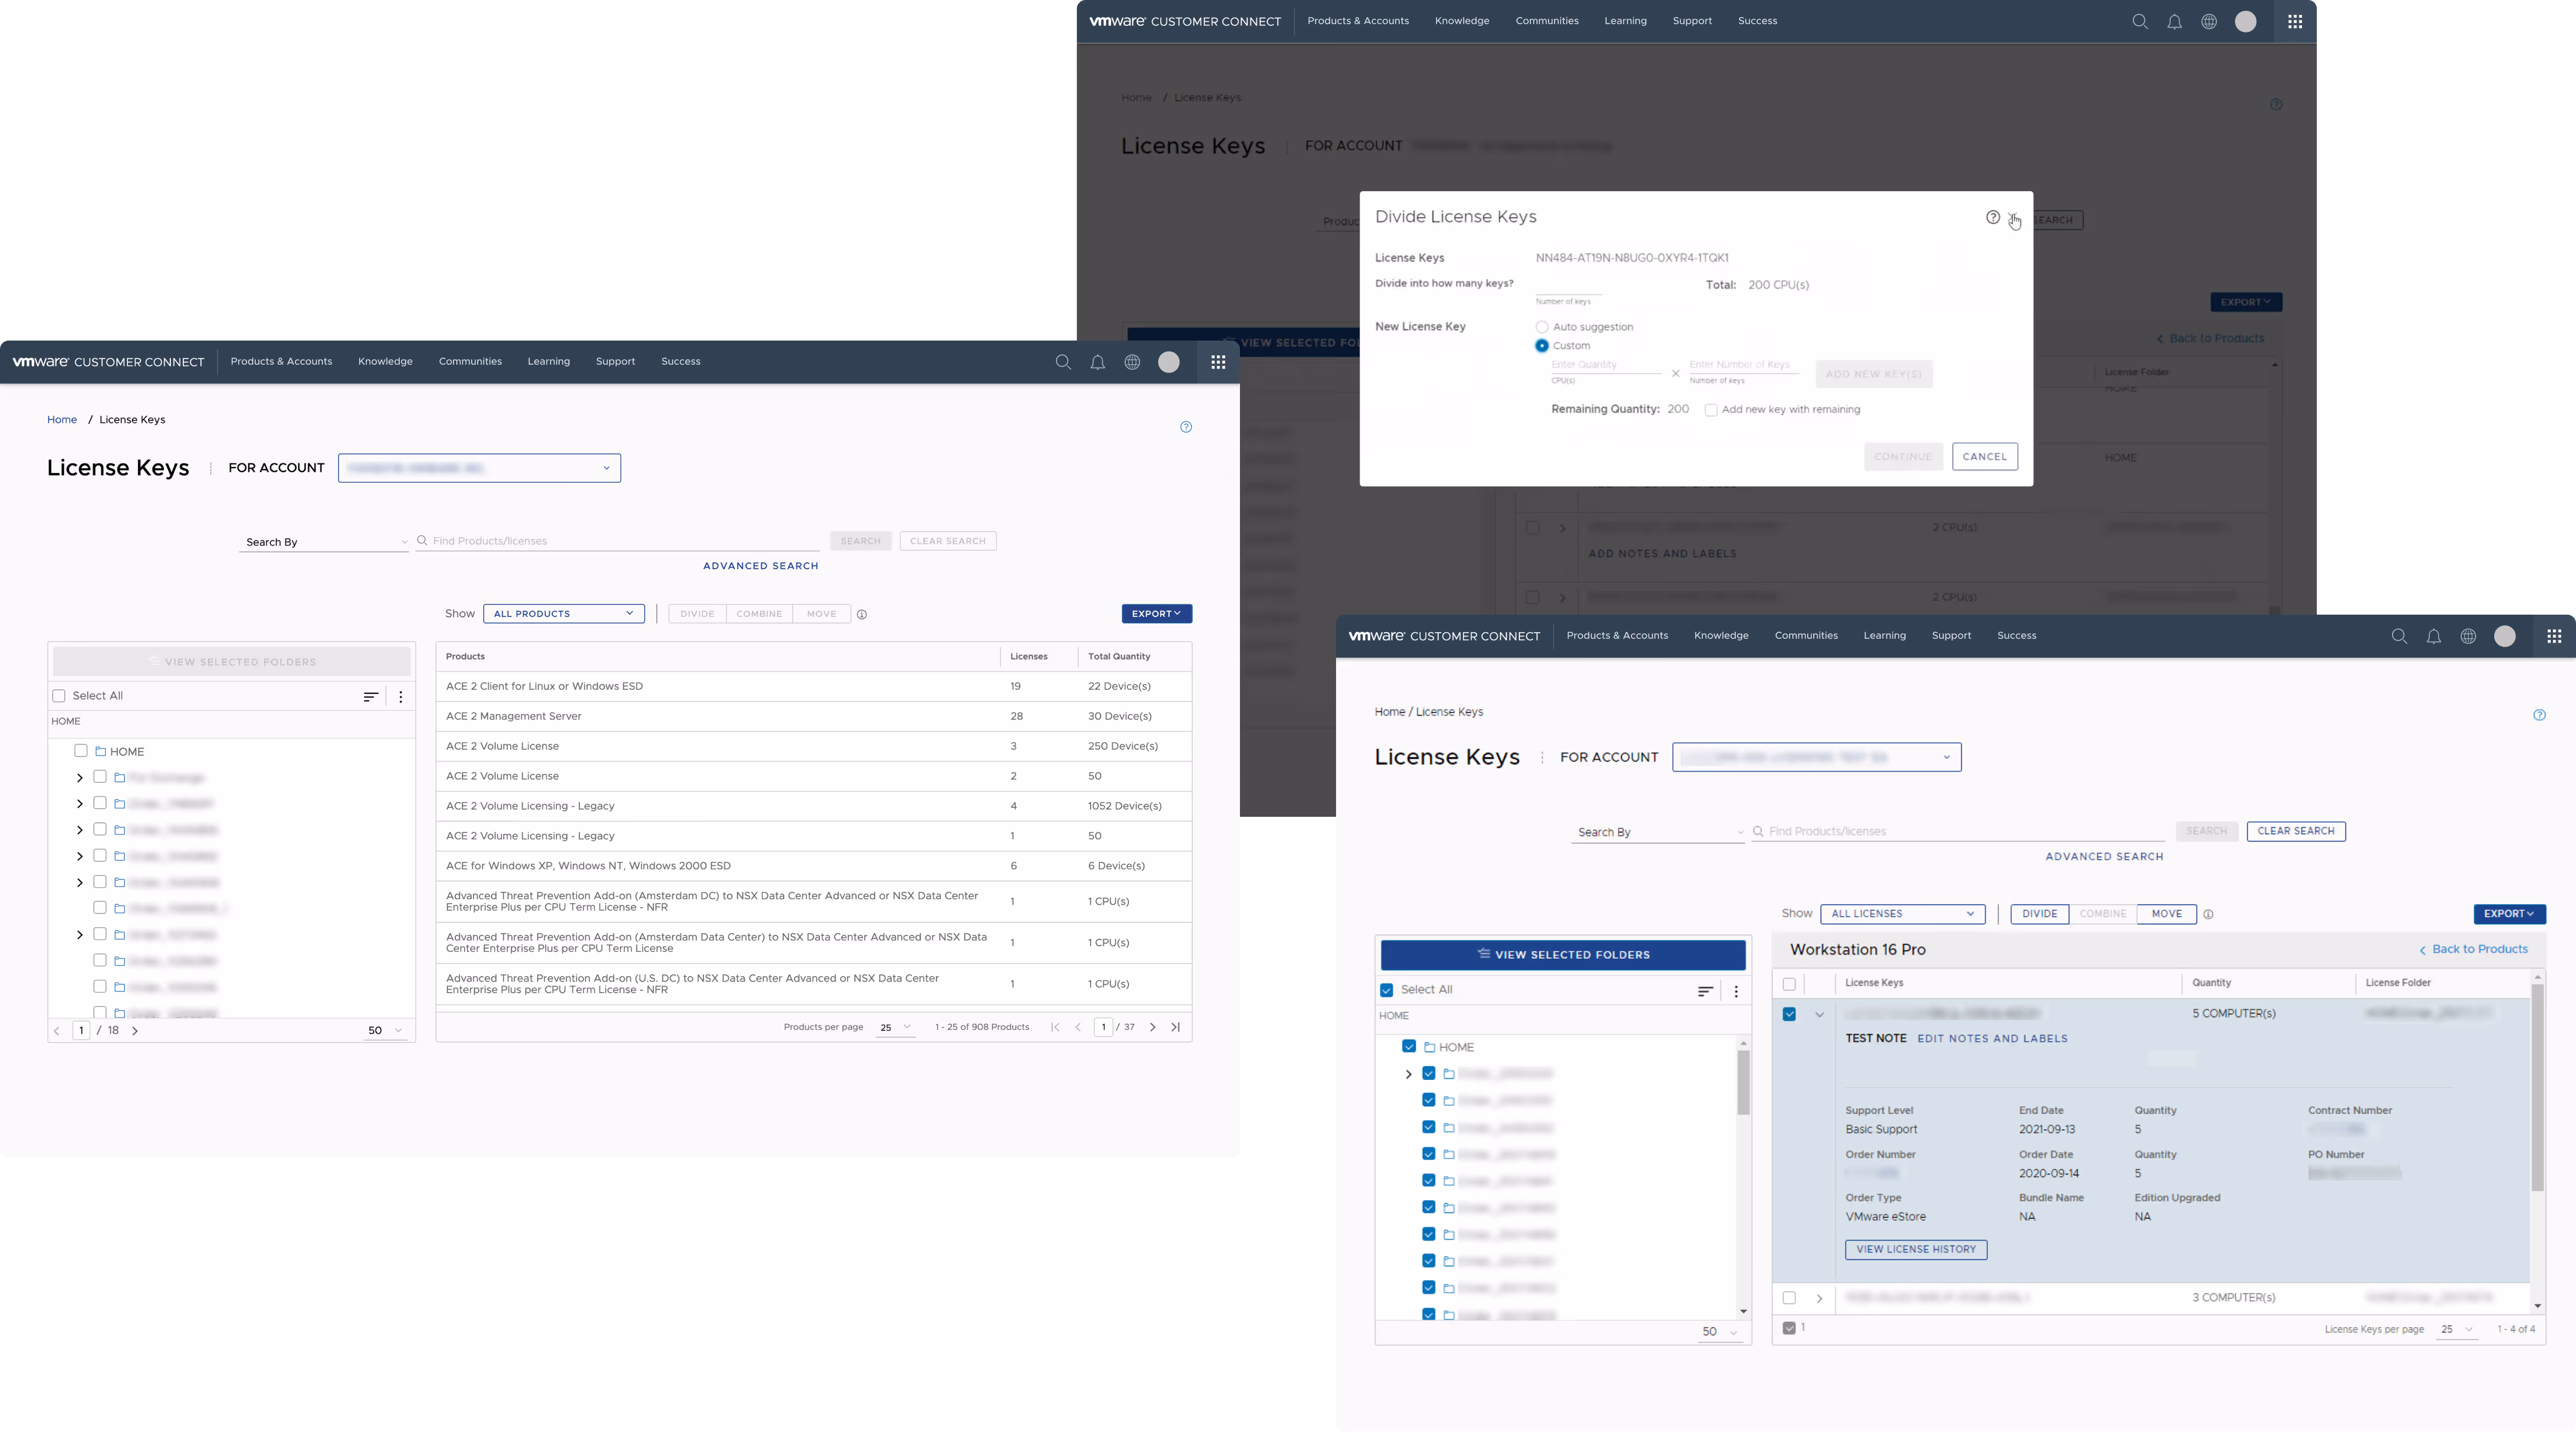Click the VIEW LICENSE HISTORY button
The height and width of the screenshot is (1432, 2576).
[1915, 1250]
